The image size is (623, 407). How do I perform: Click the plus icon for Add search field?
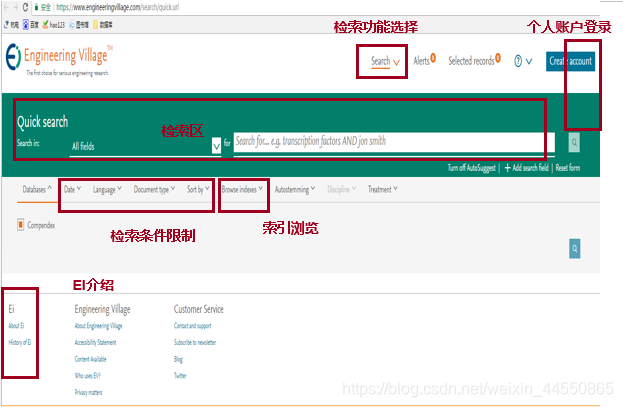pos(507,168)
